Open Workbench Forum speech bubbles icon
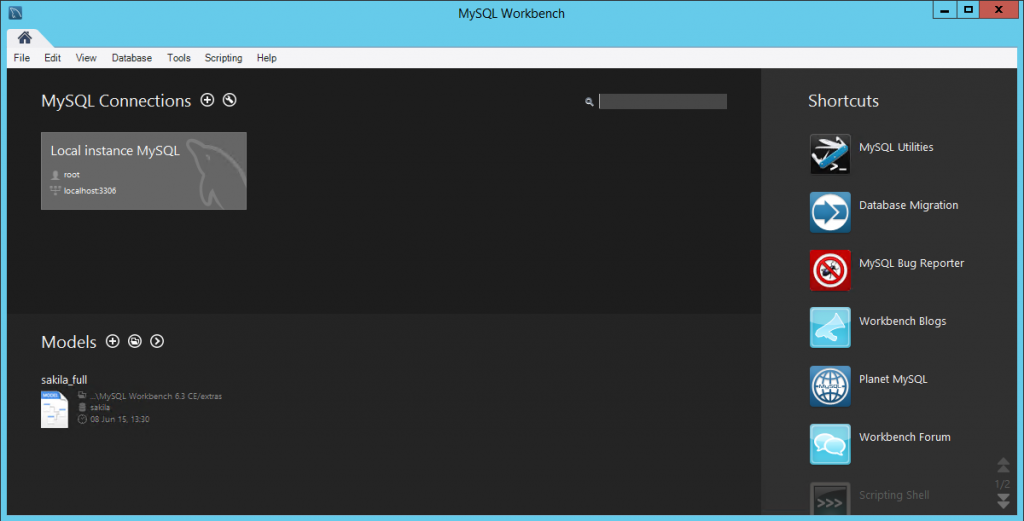This screenshot has width=1024, height=521. click(830, 444)
